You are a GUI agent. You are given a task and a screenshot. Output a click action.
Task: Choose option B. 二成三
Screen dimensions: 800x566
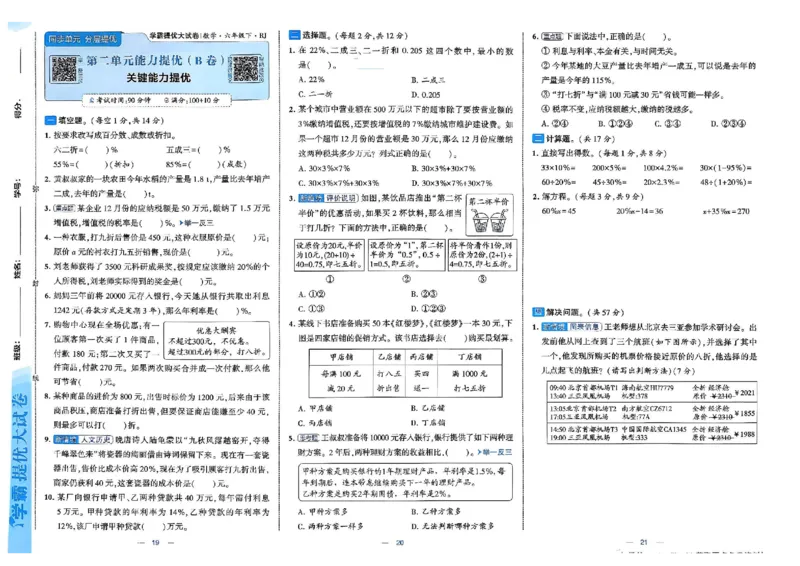pyautogui.click(x=428, y=80)
